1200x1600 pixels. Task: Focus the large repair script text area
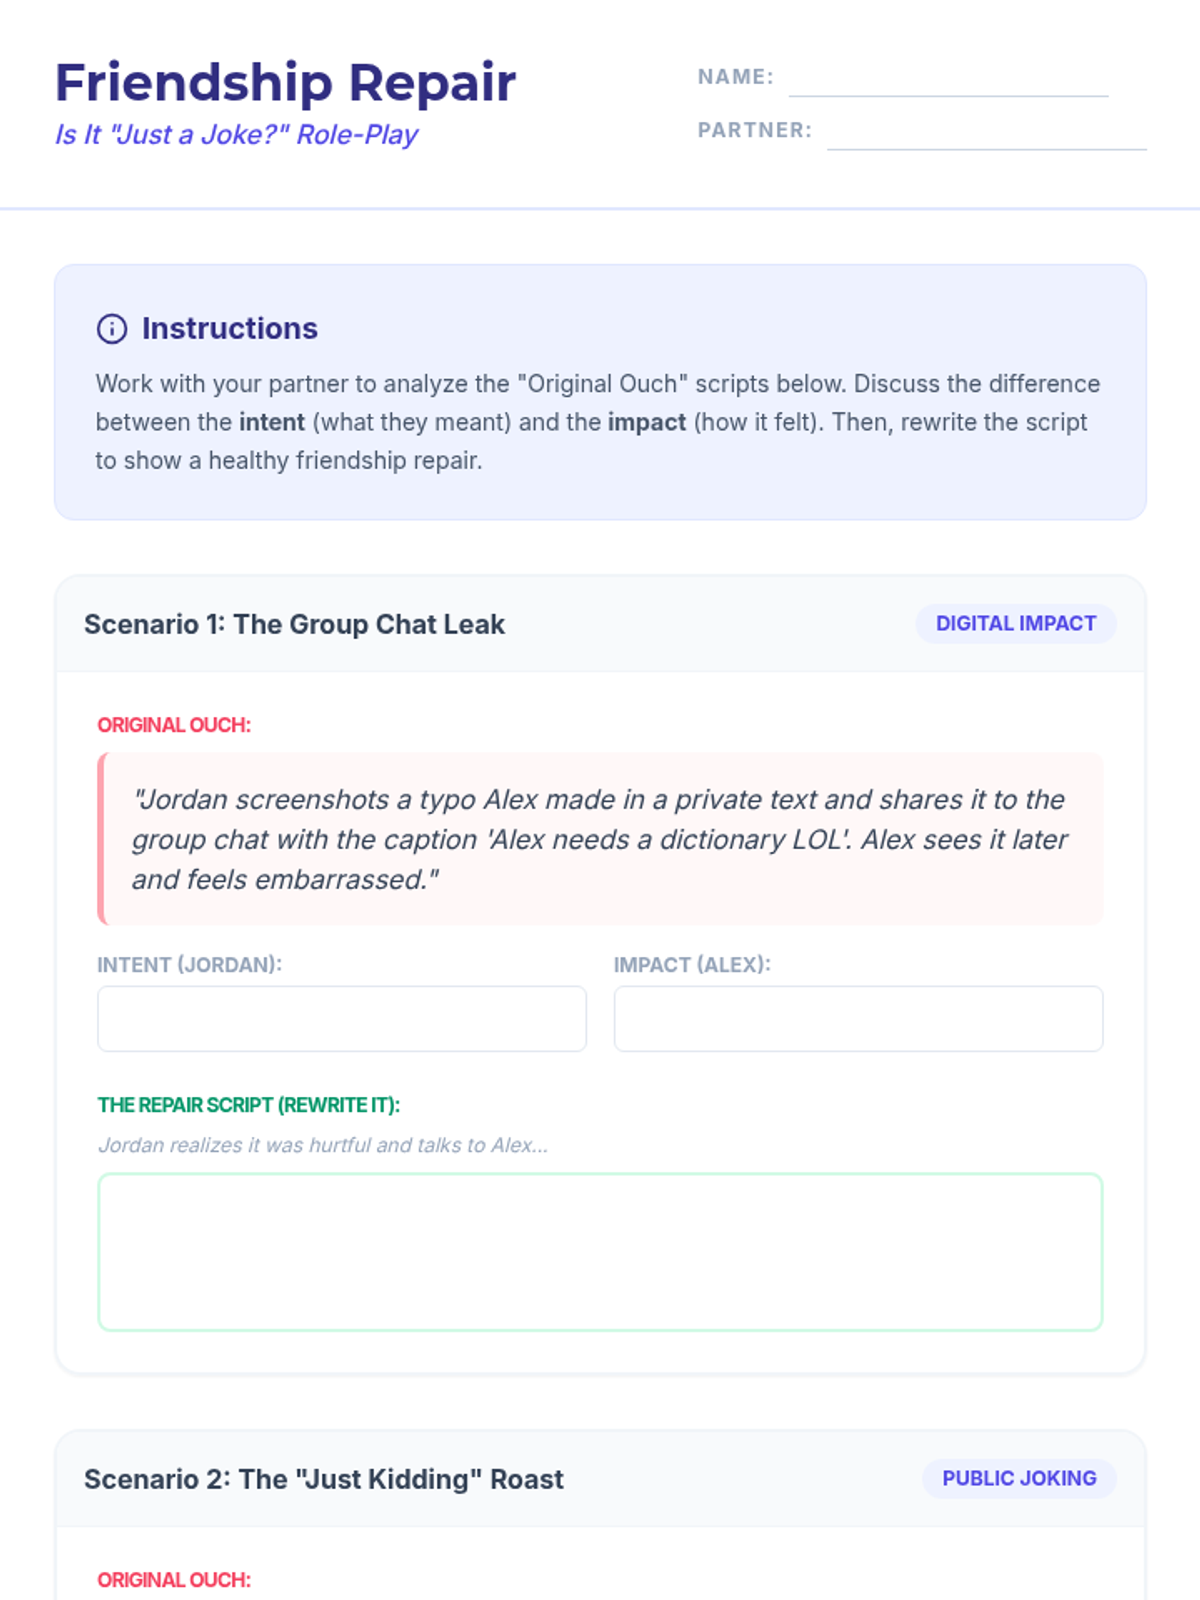pos(600,1252)
